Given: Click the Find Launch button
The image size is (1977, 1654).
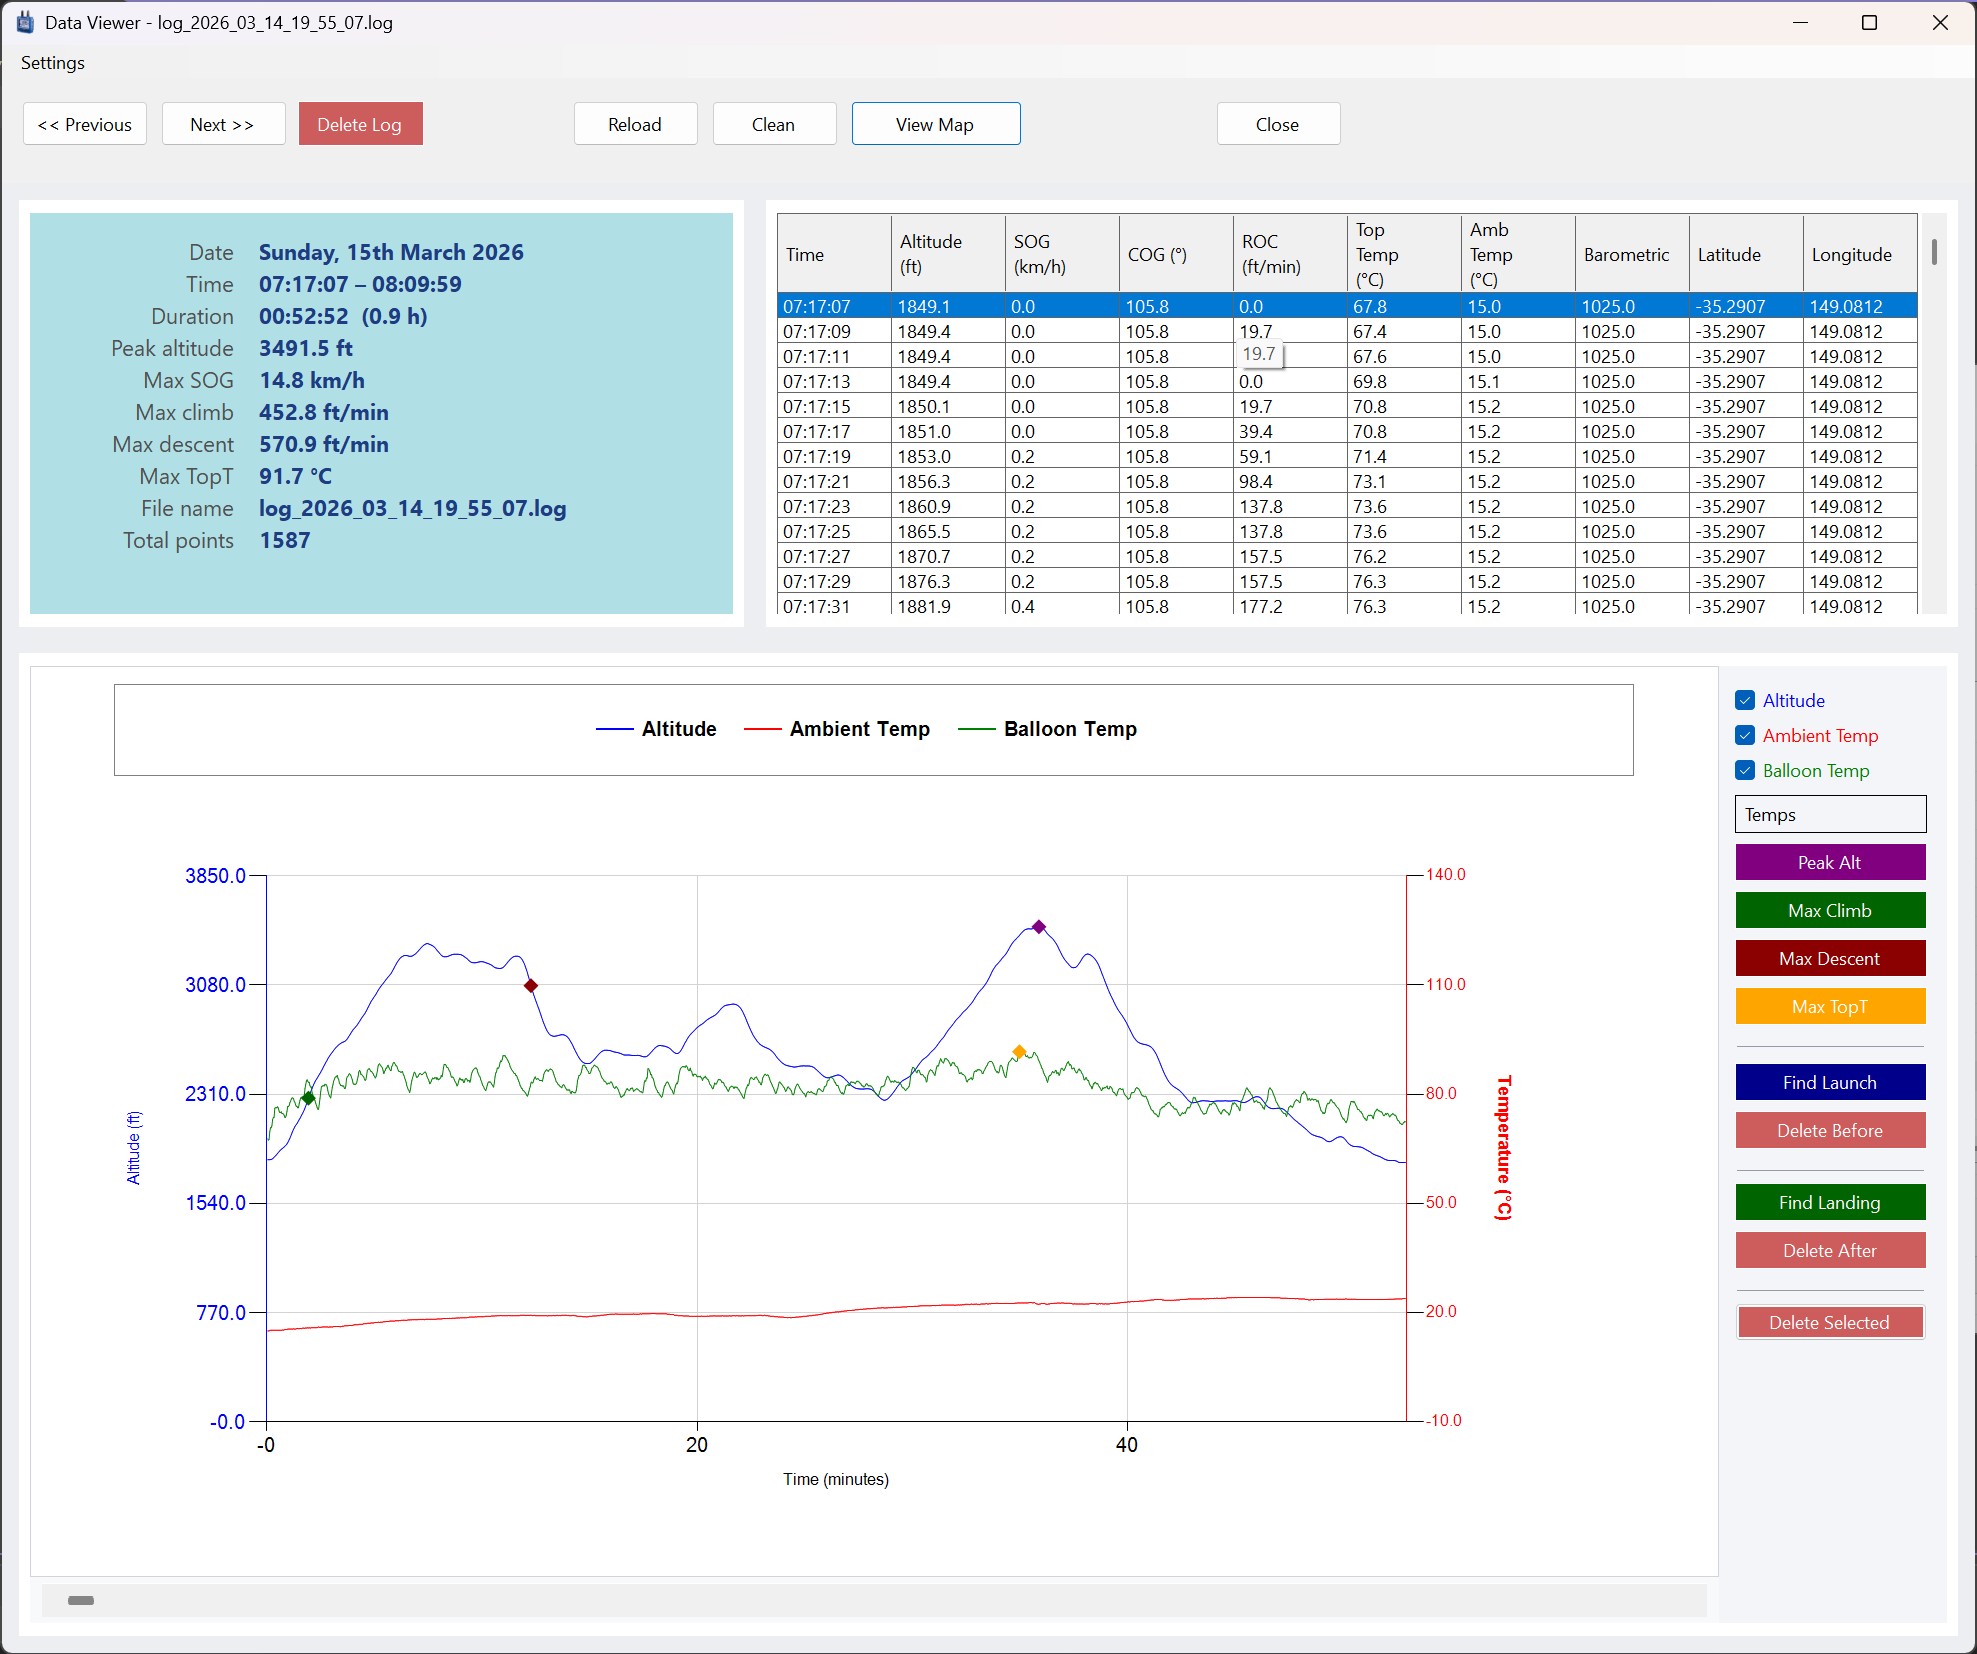Looking at the screenshot, I should pyautogui.click(x=1830, y=1082).
